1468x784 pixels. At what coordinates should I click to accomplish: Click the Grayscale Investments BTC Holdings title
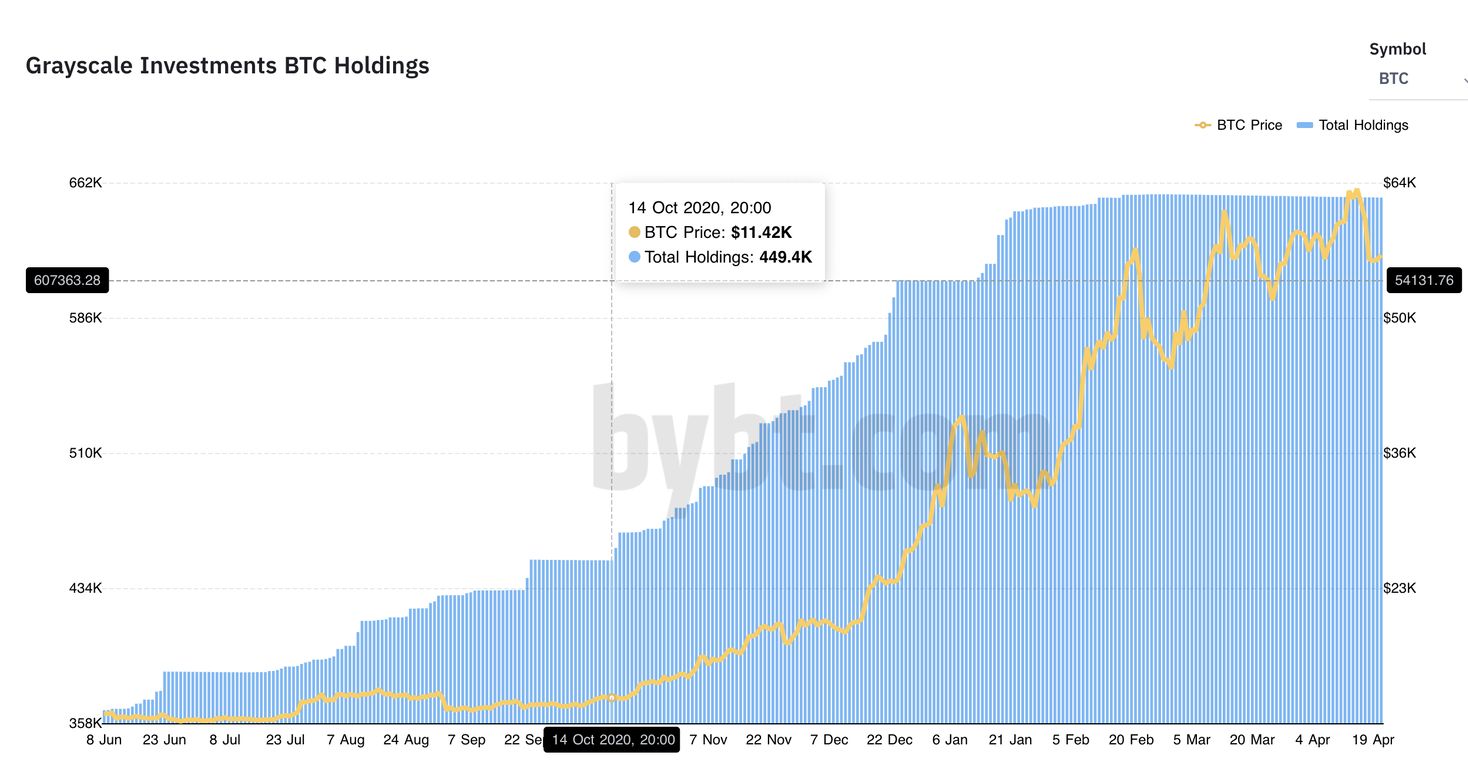click(x=227, y=66)
